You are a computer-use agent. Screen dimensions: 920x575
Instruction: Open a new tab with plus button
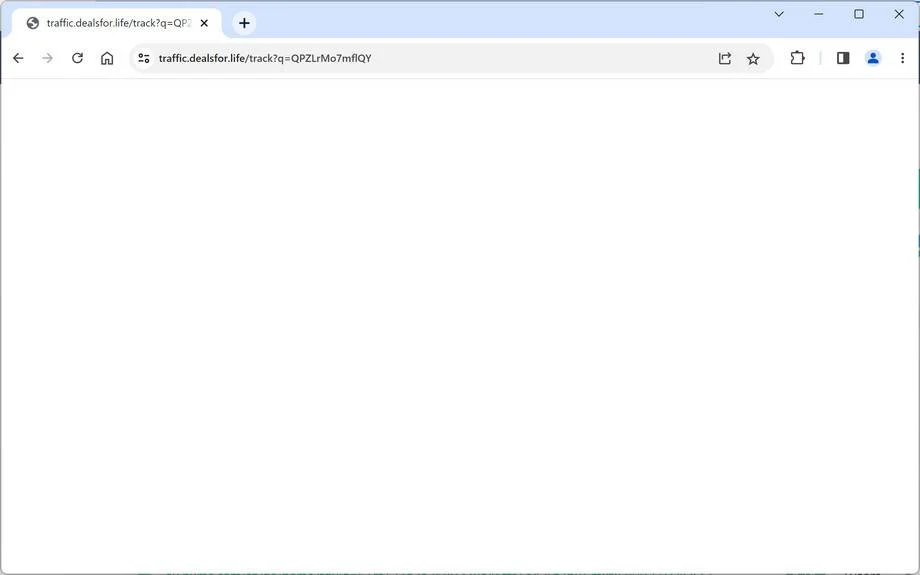(x=245, y=23)
